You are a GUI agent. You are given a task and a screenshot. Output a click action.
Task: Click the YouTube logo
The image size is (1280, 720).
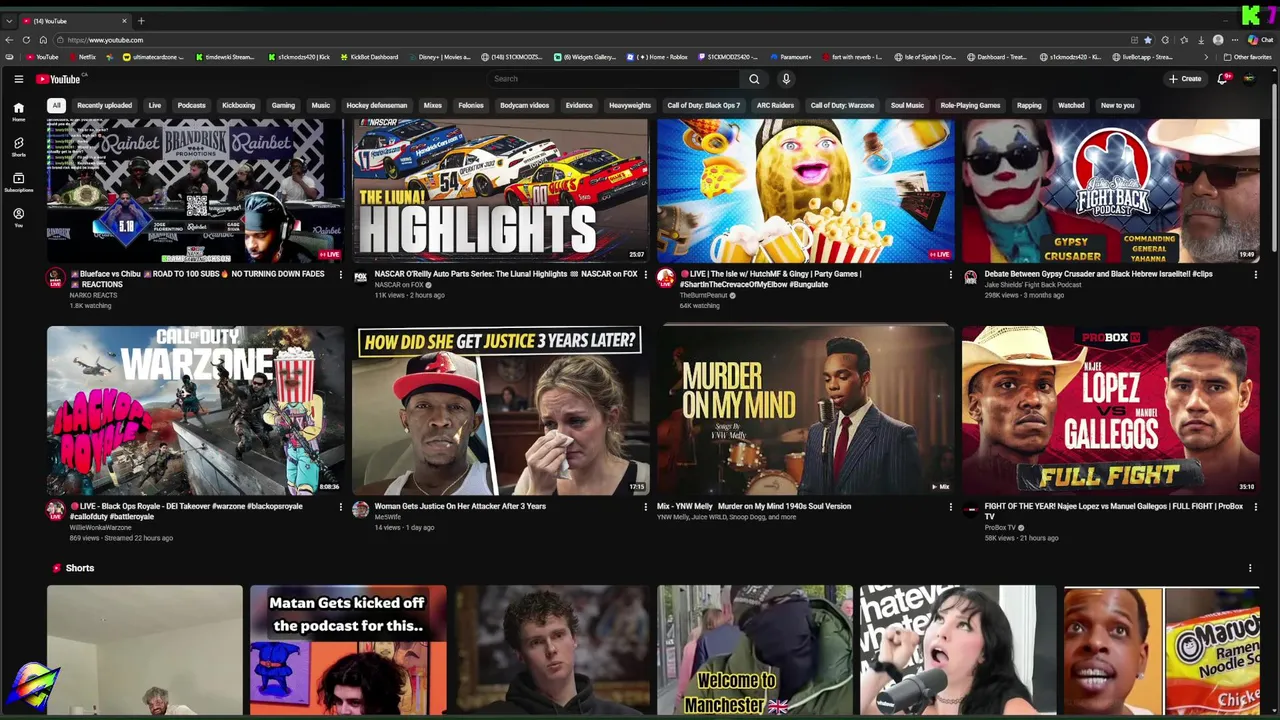(x=58, y=79)
